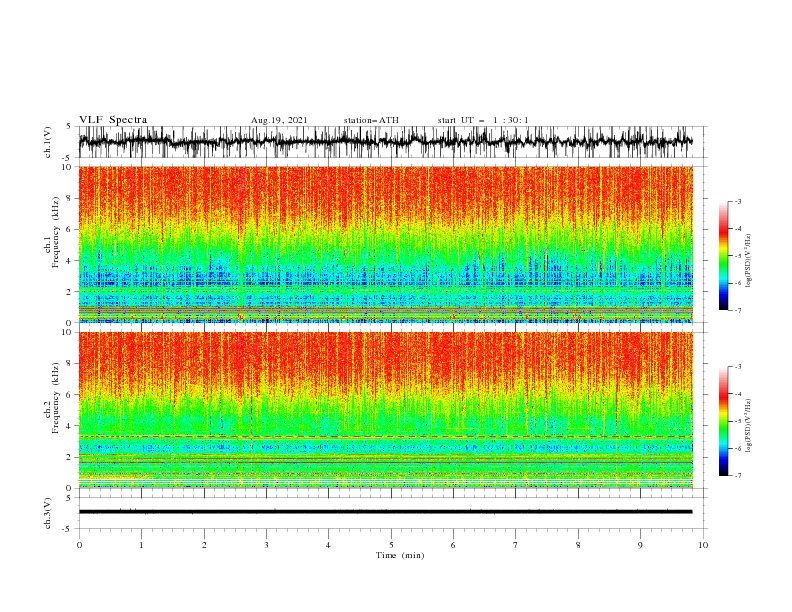Viewport: 792px width, 612px height.
Task: Click the '6' kHz tick on ch.2 axis
Action: [x=69, y=394]
